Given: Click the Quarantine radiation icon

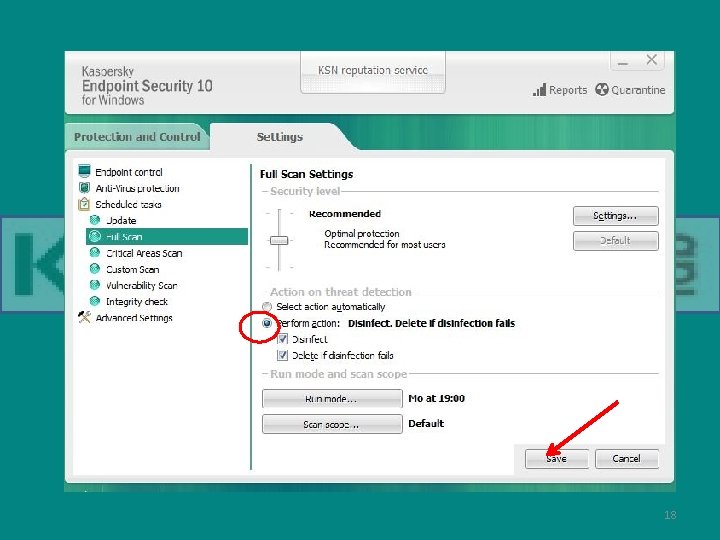Looking at the screenshot, I should coord(602,90).
